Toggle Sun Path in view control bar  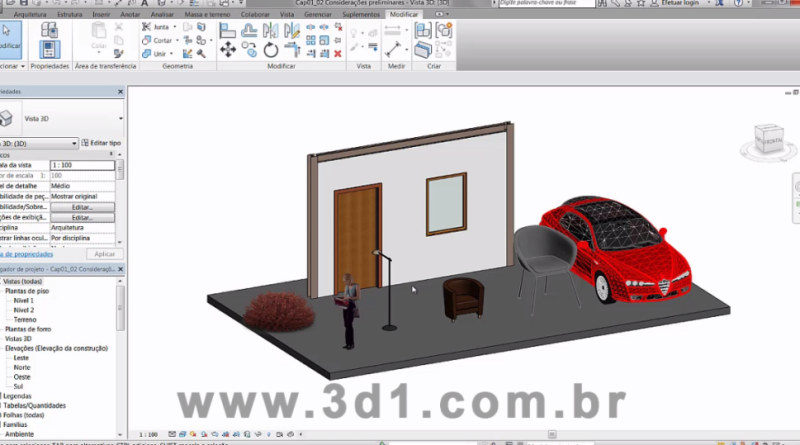[193, 434]
